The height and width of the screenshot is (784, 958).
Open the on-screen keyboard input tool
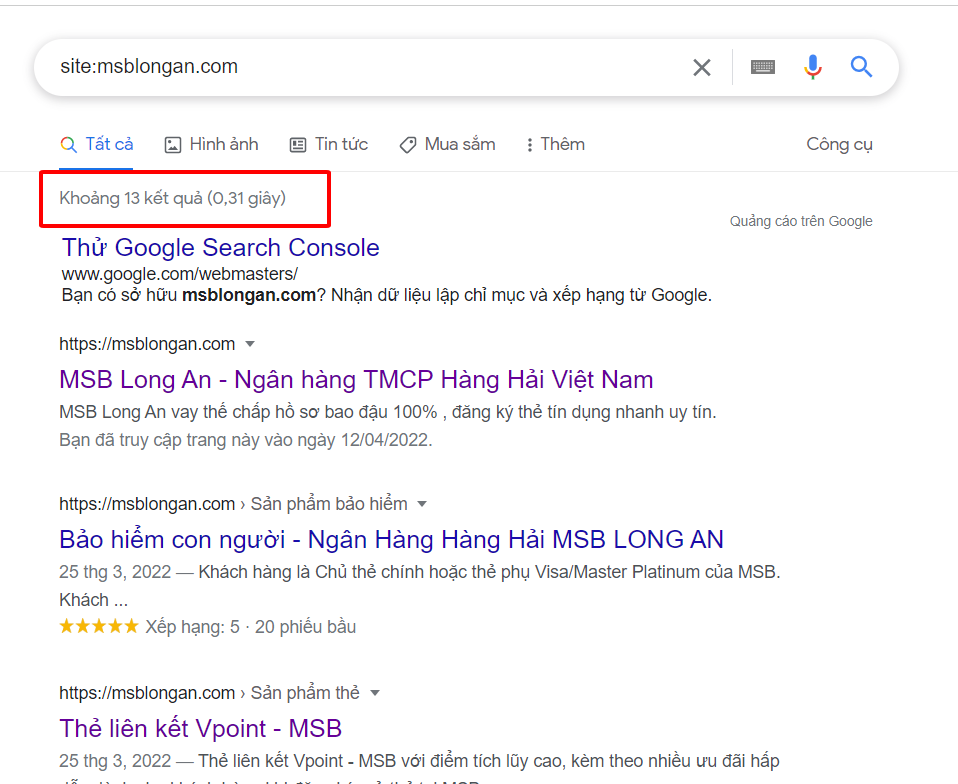coord(762,67)
